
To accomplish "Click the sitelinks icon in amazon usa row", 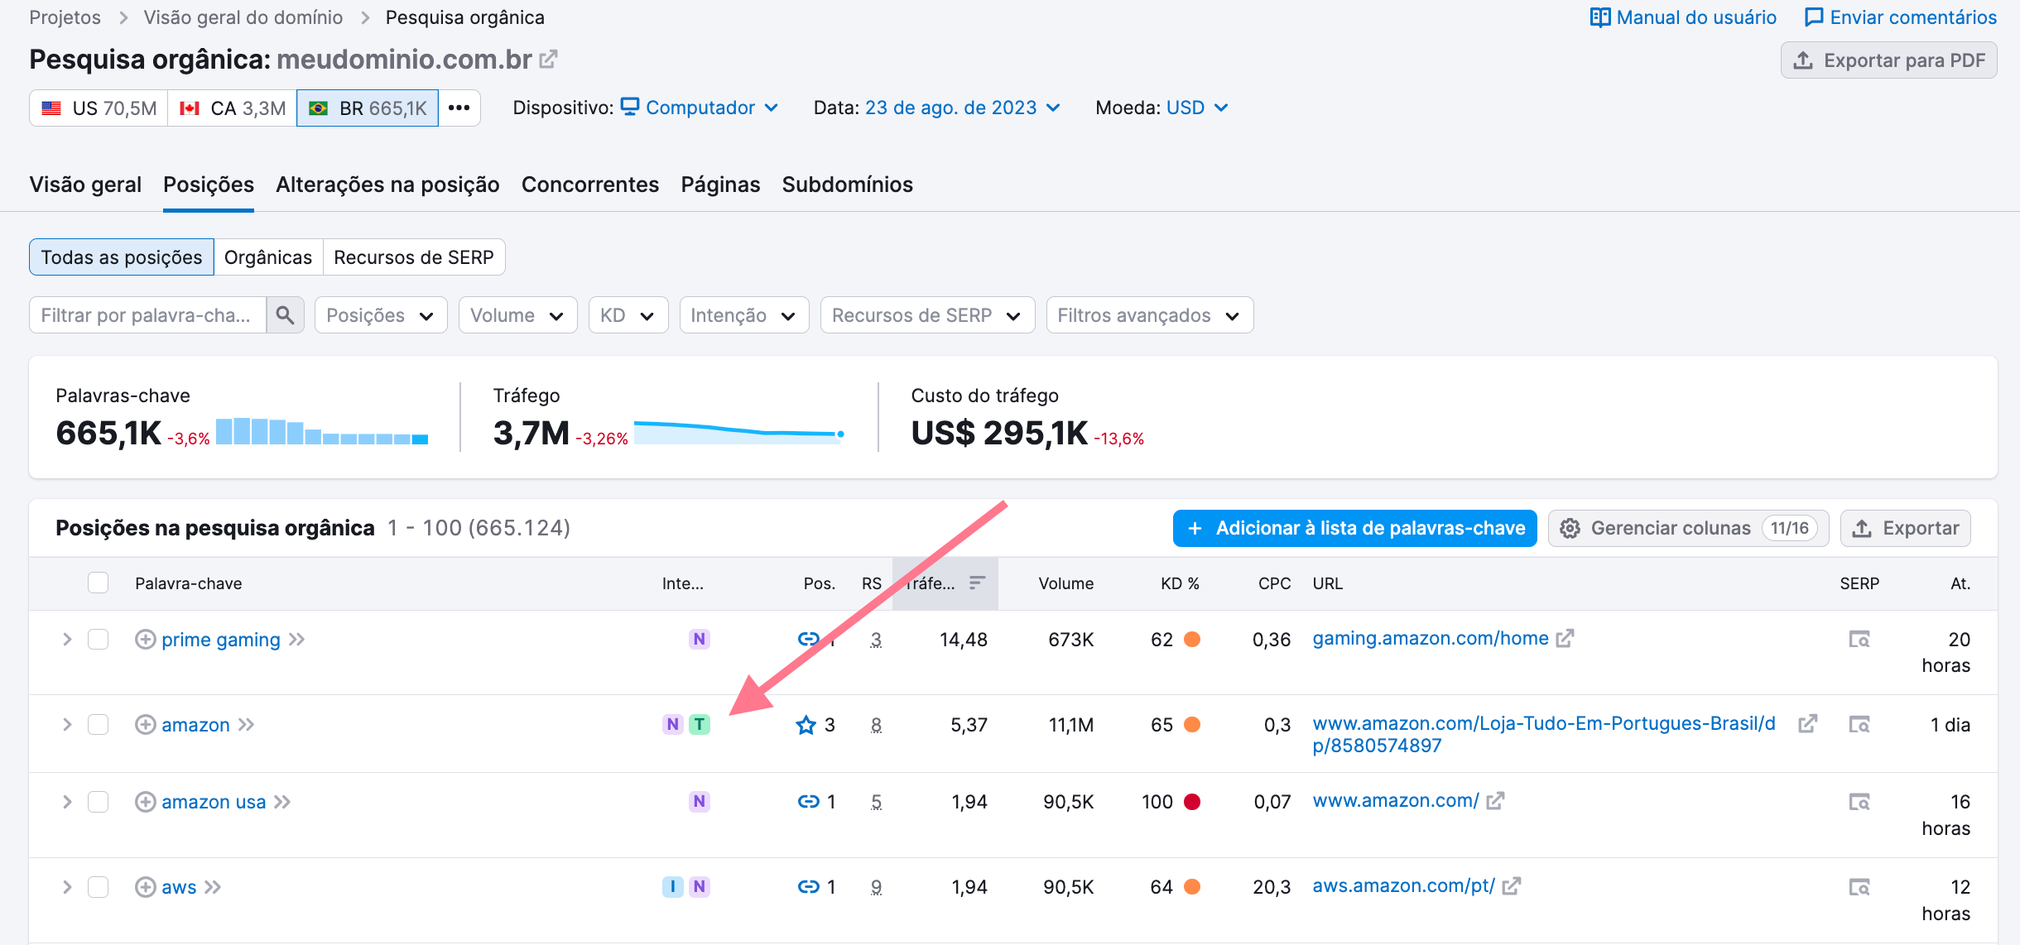I will pyautogui.click(x=808, y=801).
